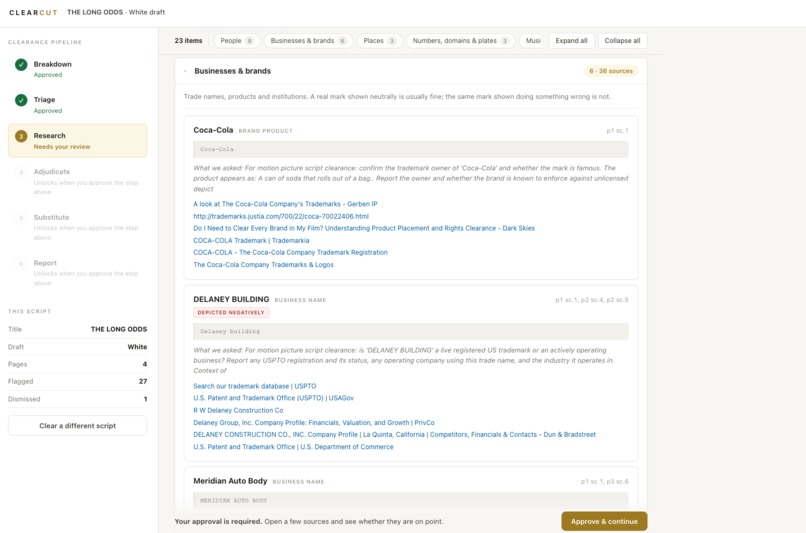Filter by the Musi chip

[x=533, y=41]
